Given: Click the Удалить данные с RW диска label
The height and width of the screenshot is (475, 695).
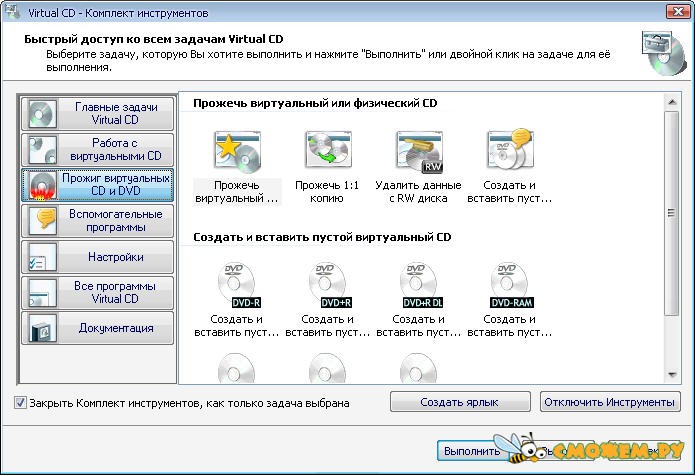Looking at the screenshot, I should pos(418,191).
